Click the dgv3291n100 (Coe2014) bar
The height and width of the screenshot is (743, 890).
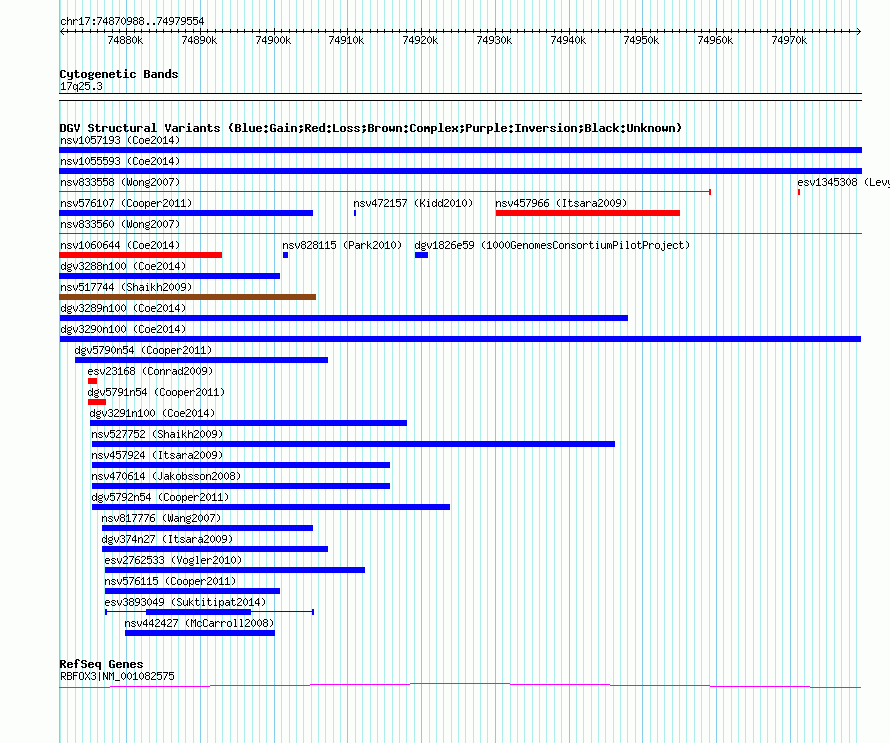click(x=249, y=423)
